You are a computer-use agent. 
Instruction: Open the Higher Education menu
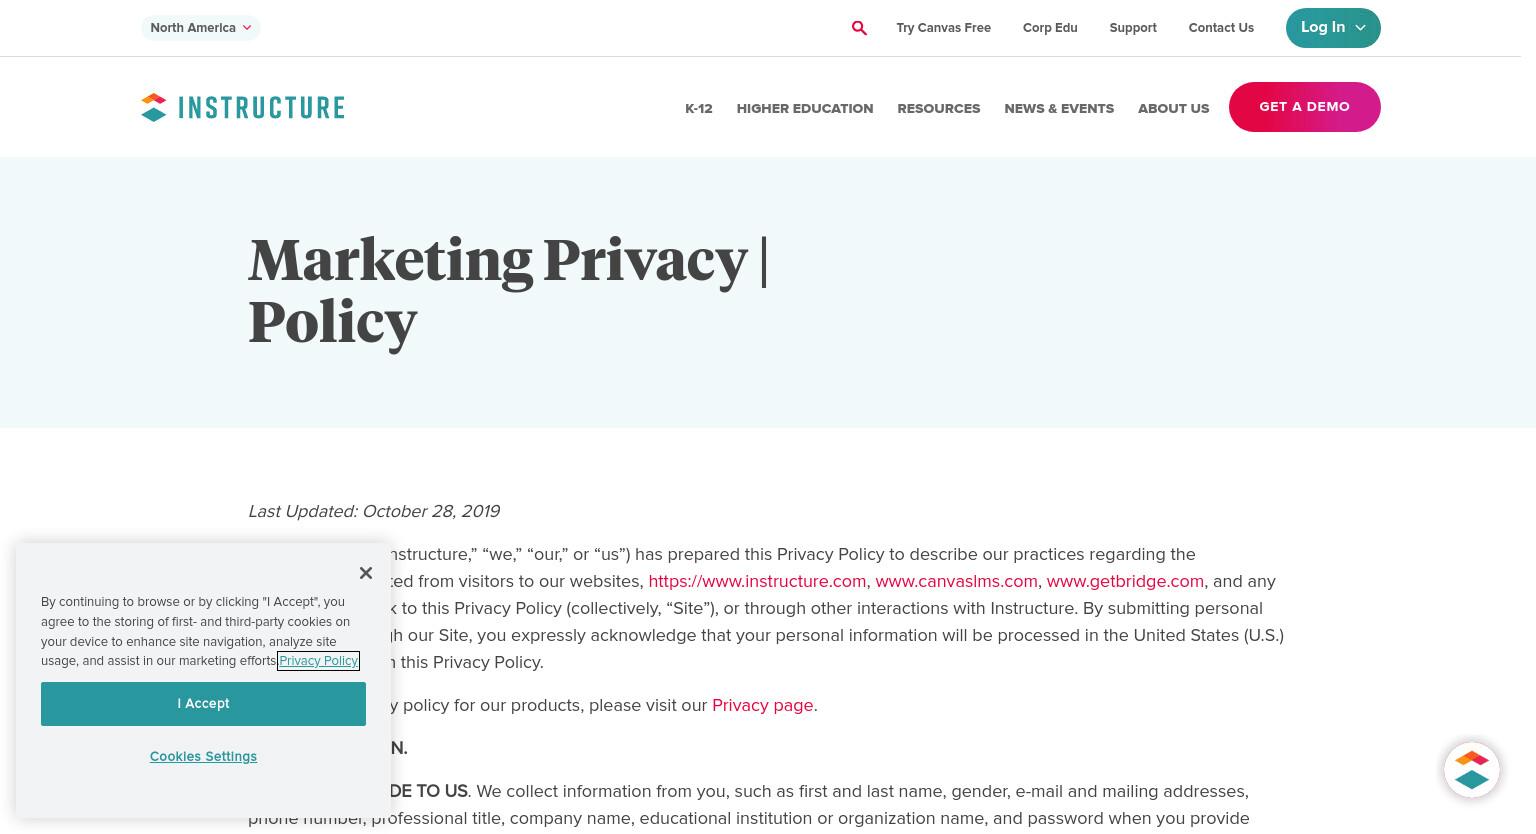click(805, 108)
